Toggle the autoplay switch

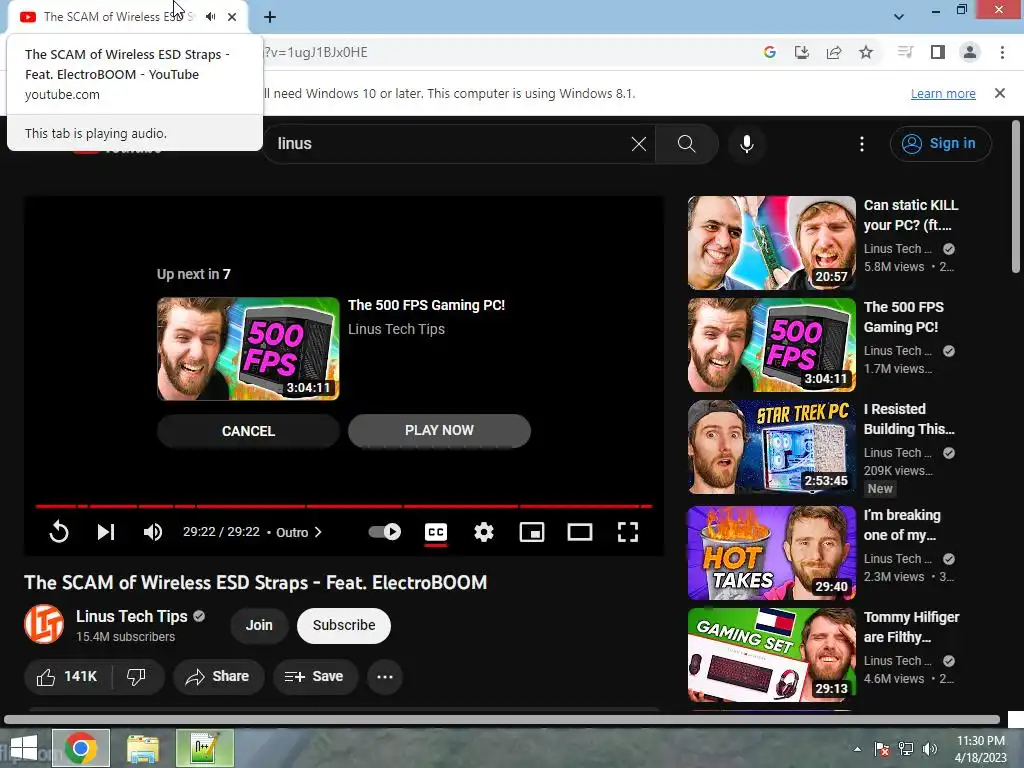(x=385, y=532)
